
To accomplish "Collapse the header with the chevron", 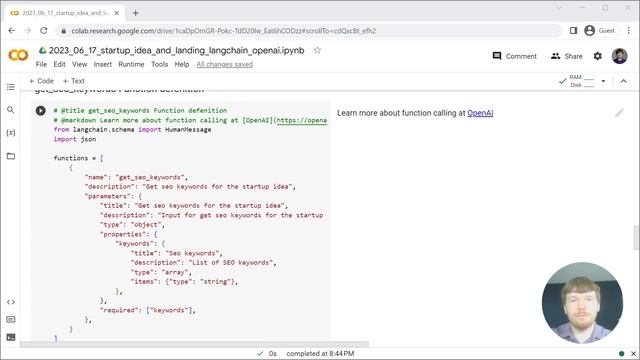I will 624,81.
